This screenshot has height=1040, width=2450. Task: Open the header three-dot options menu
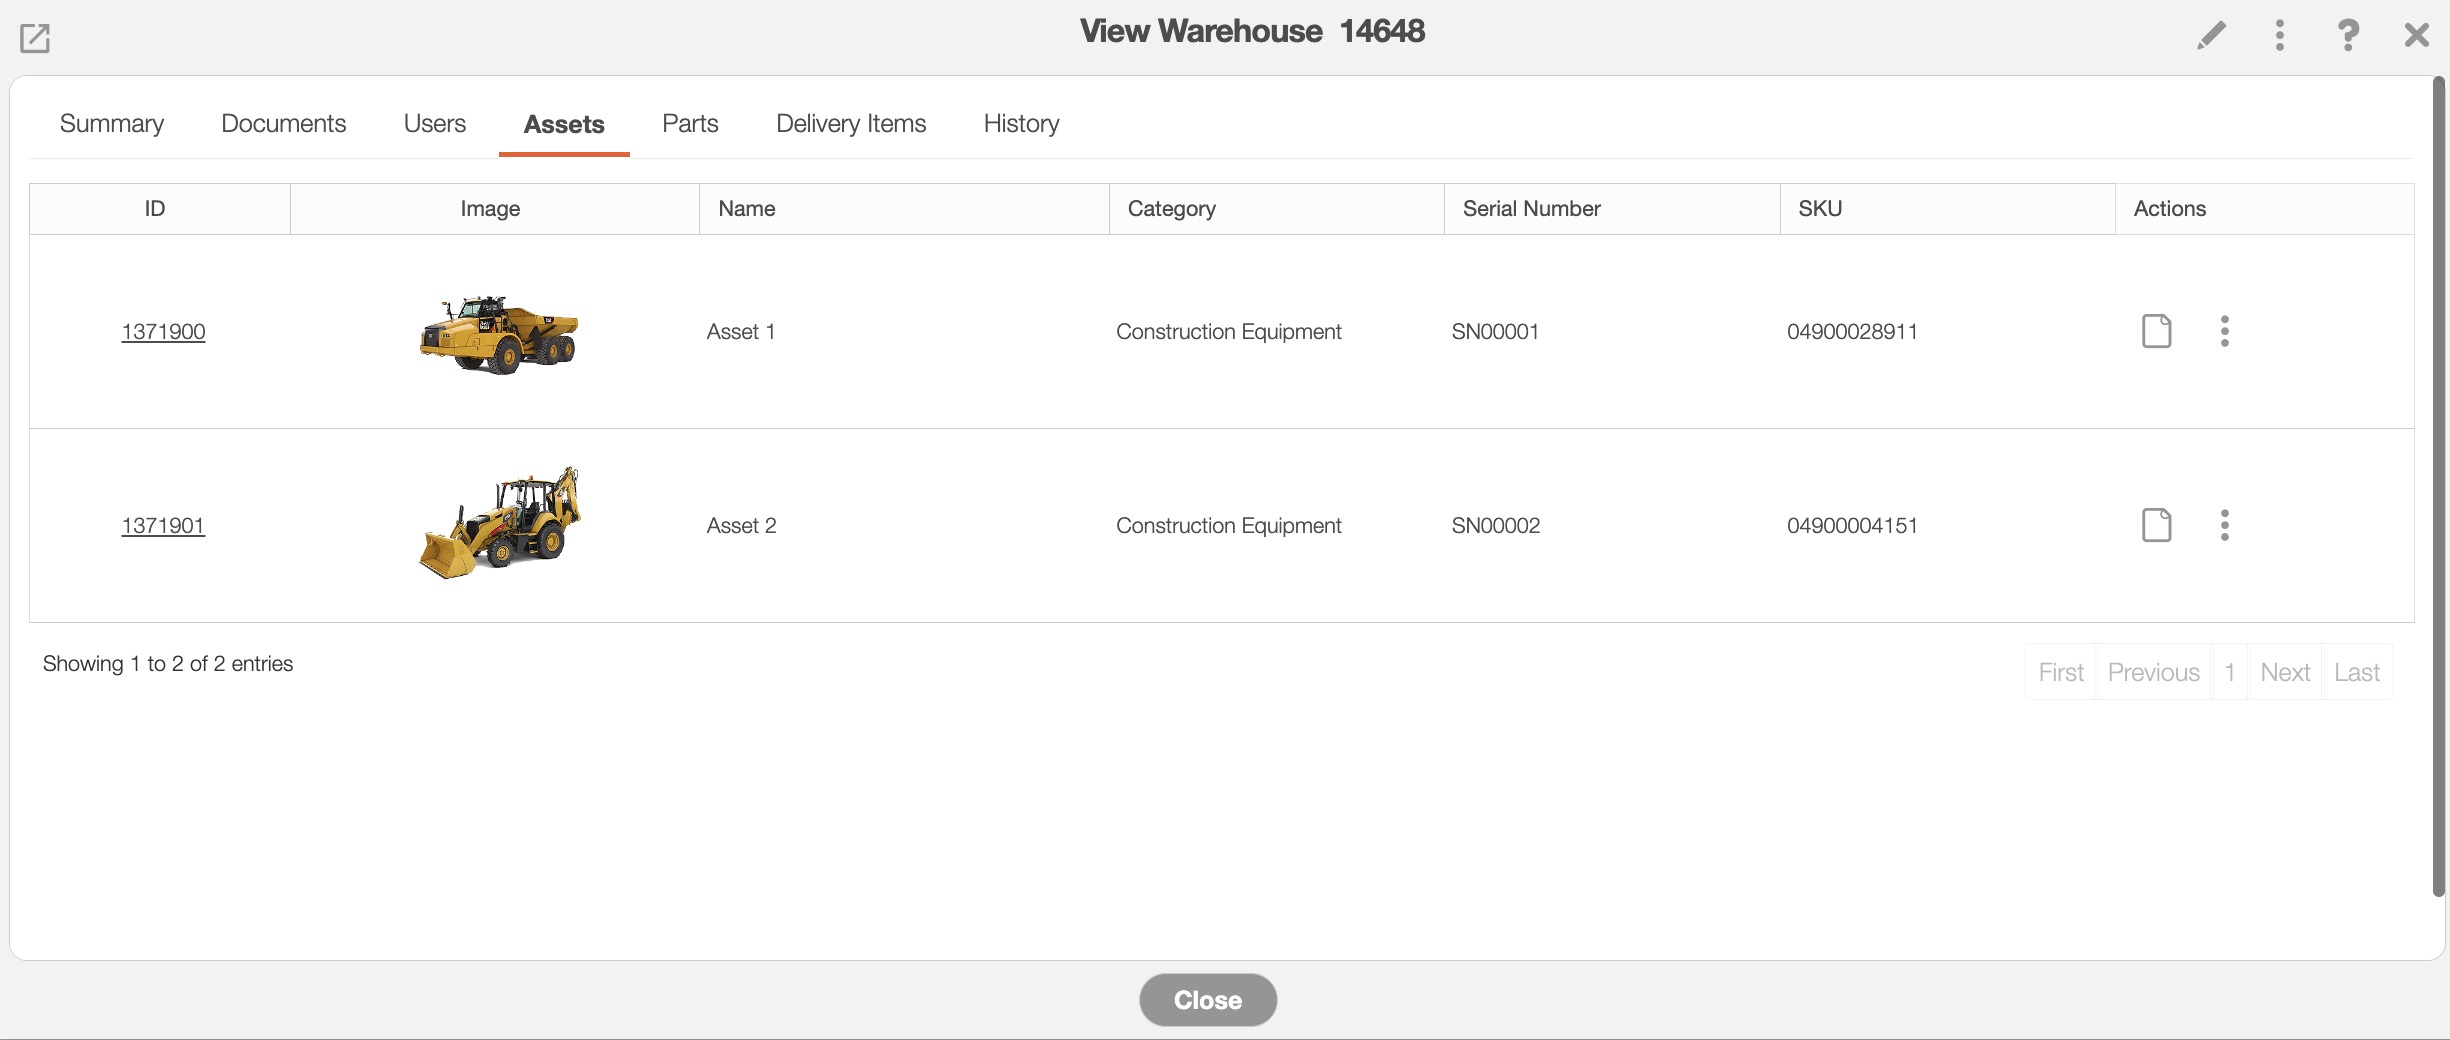2279,35
